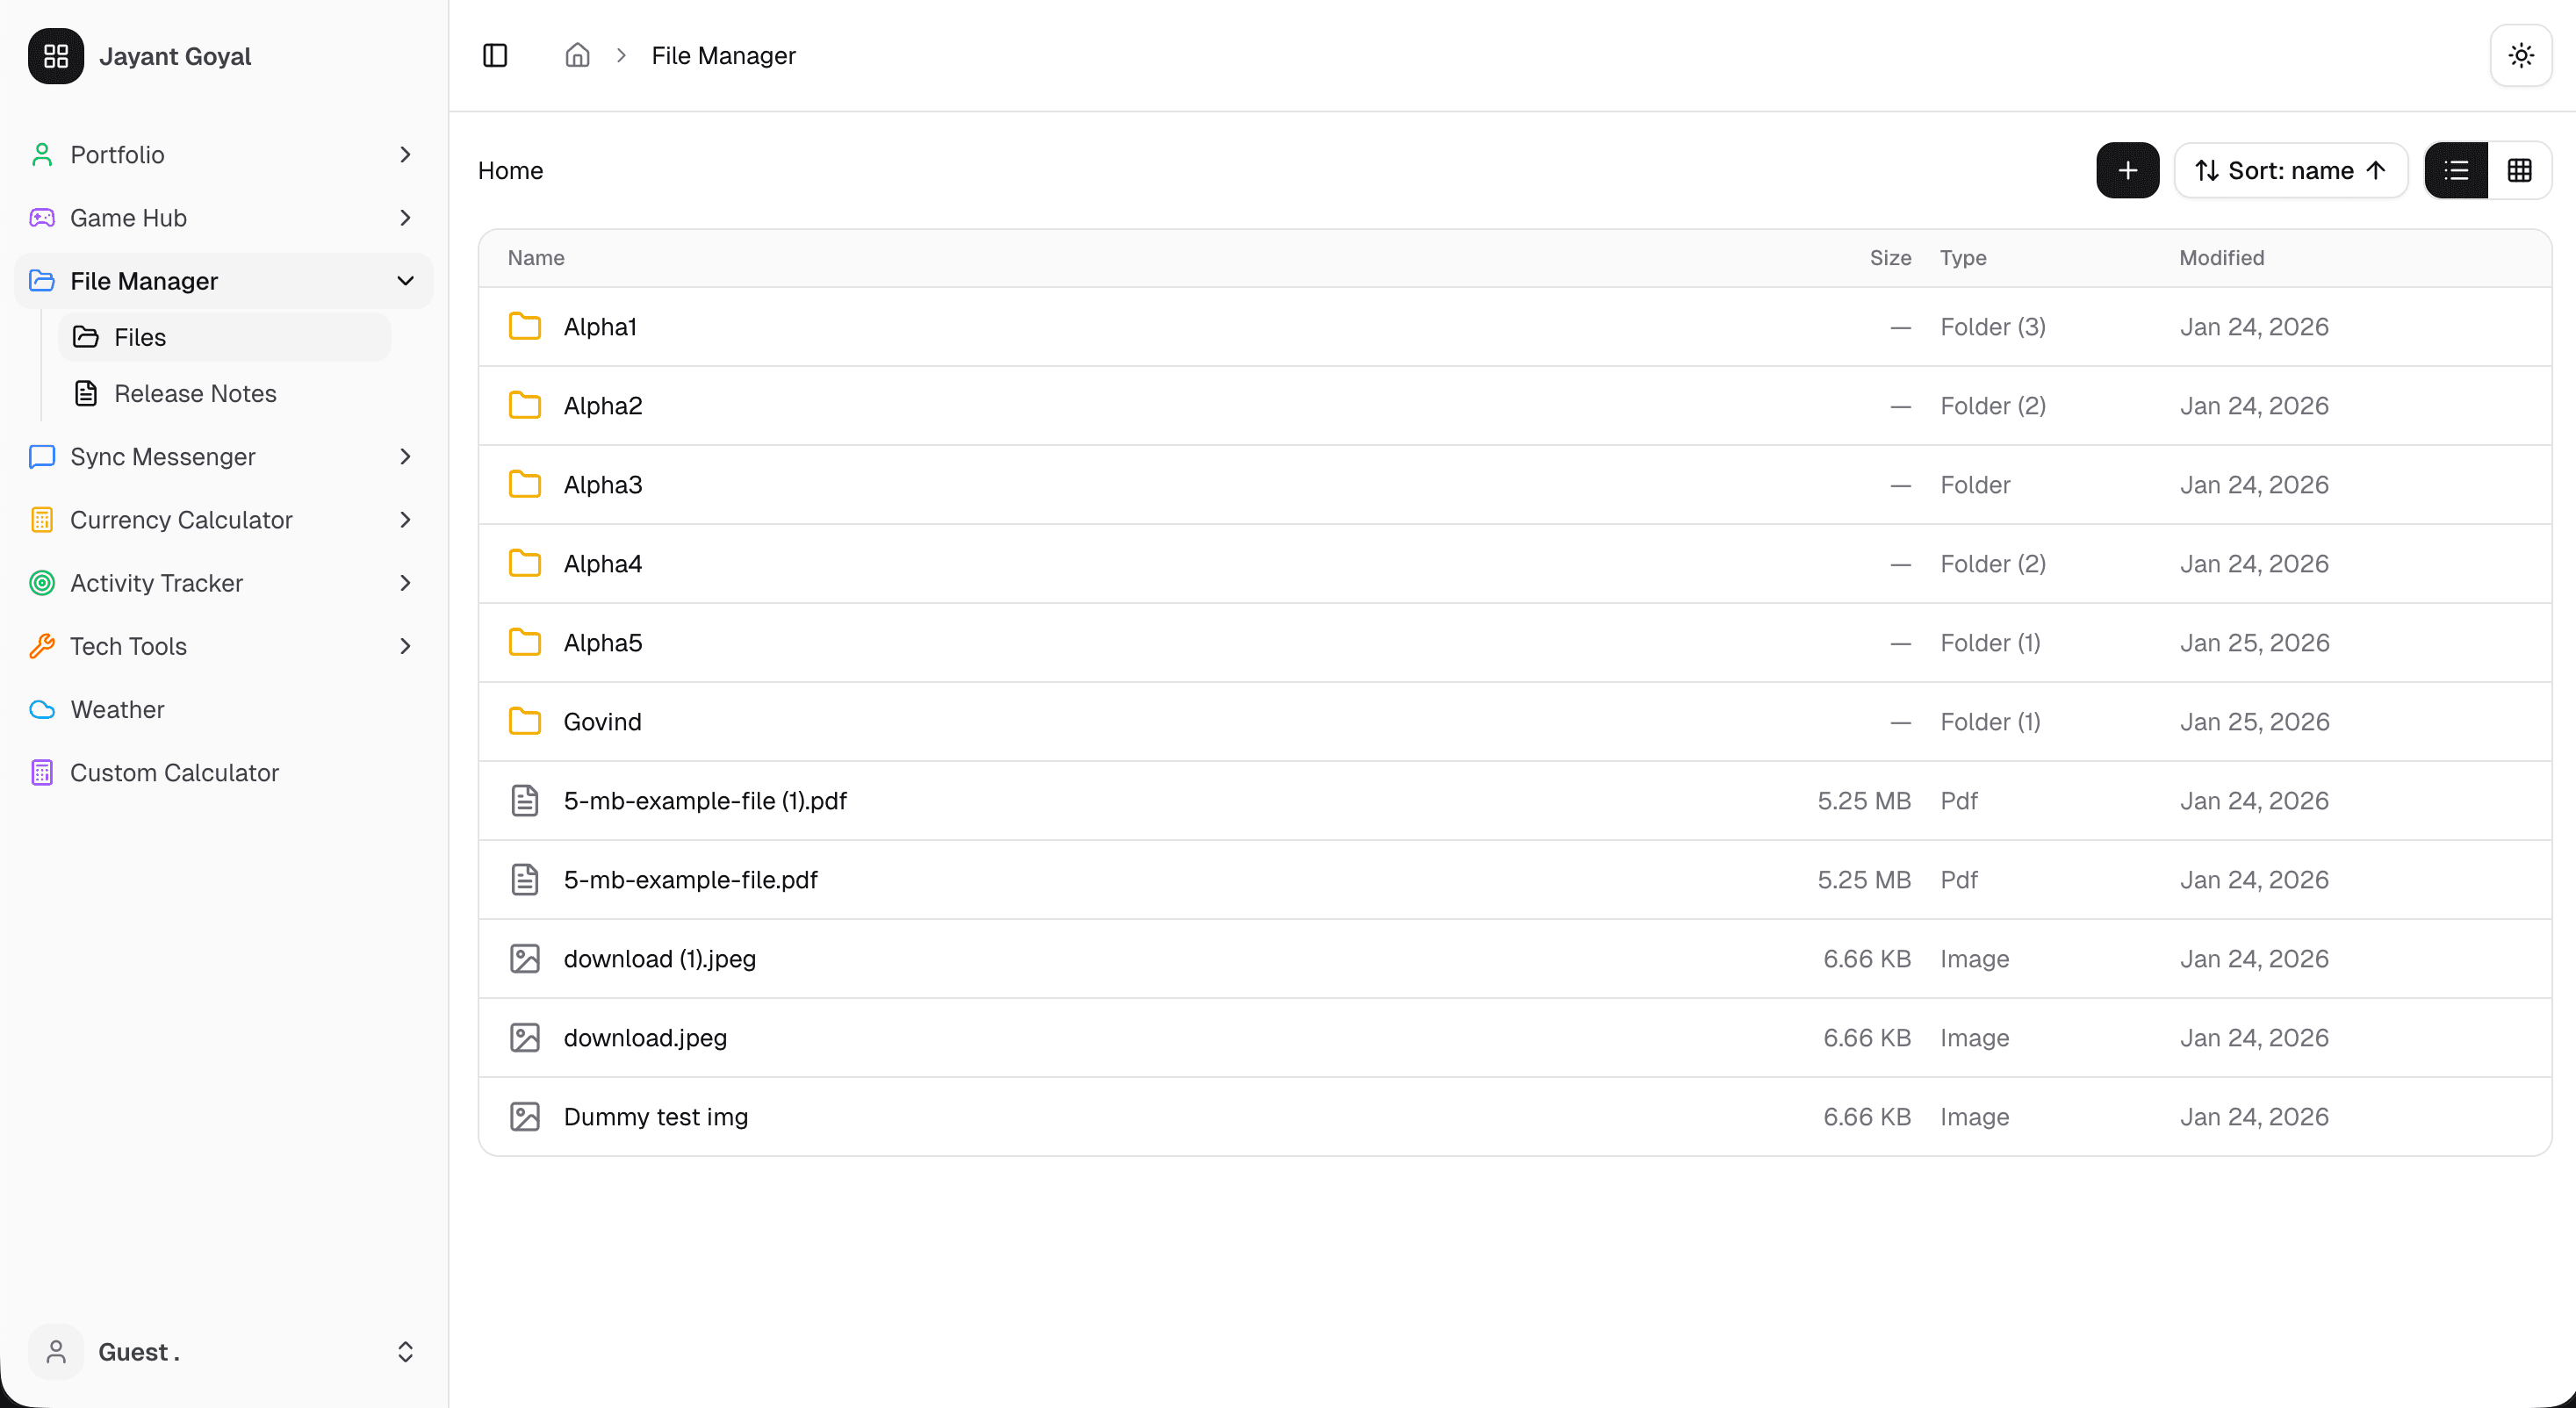Expand the Tech Tools chevron
Viewport: 2576px width, 1408px height.
pyautogui.click(x=405, y=646)
